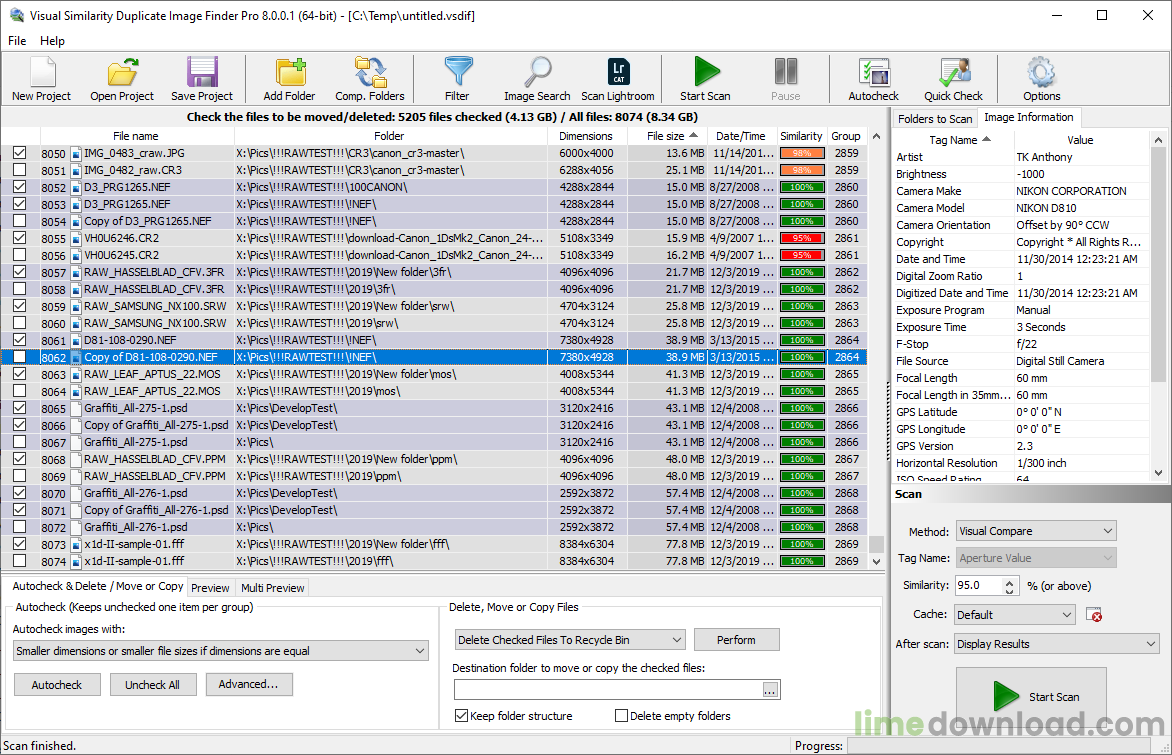The image size is (1172, 755).
Task: Check the checkbox for row 8054
Action: point(19,221)
